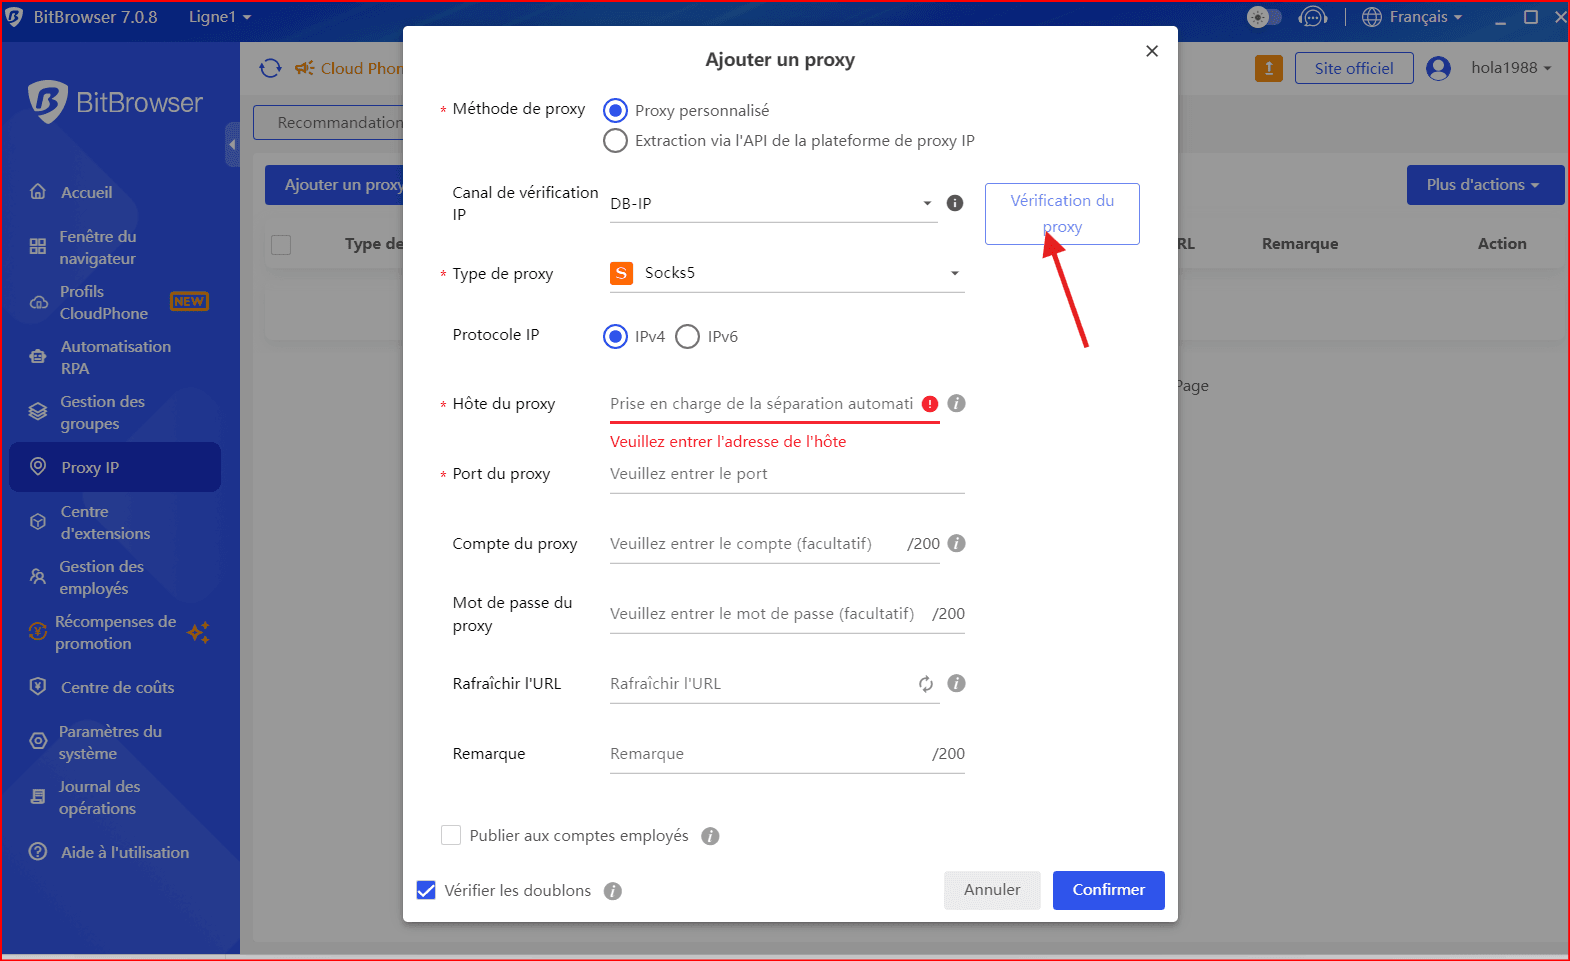This screenshot has height=961, width=1570.
Task: Enable Publier aux comptes employés checkbox
Action: tap(451, 835)
